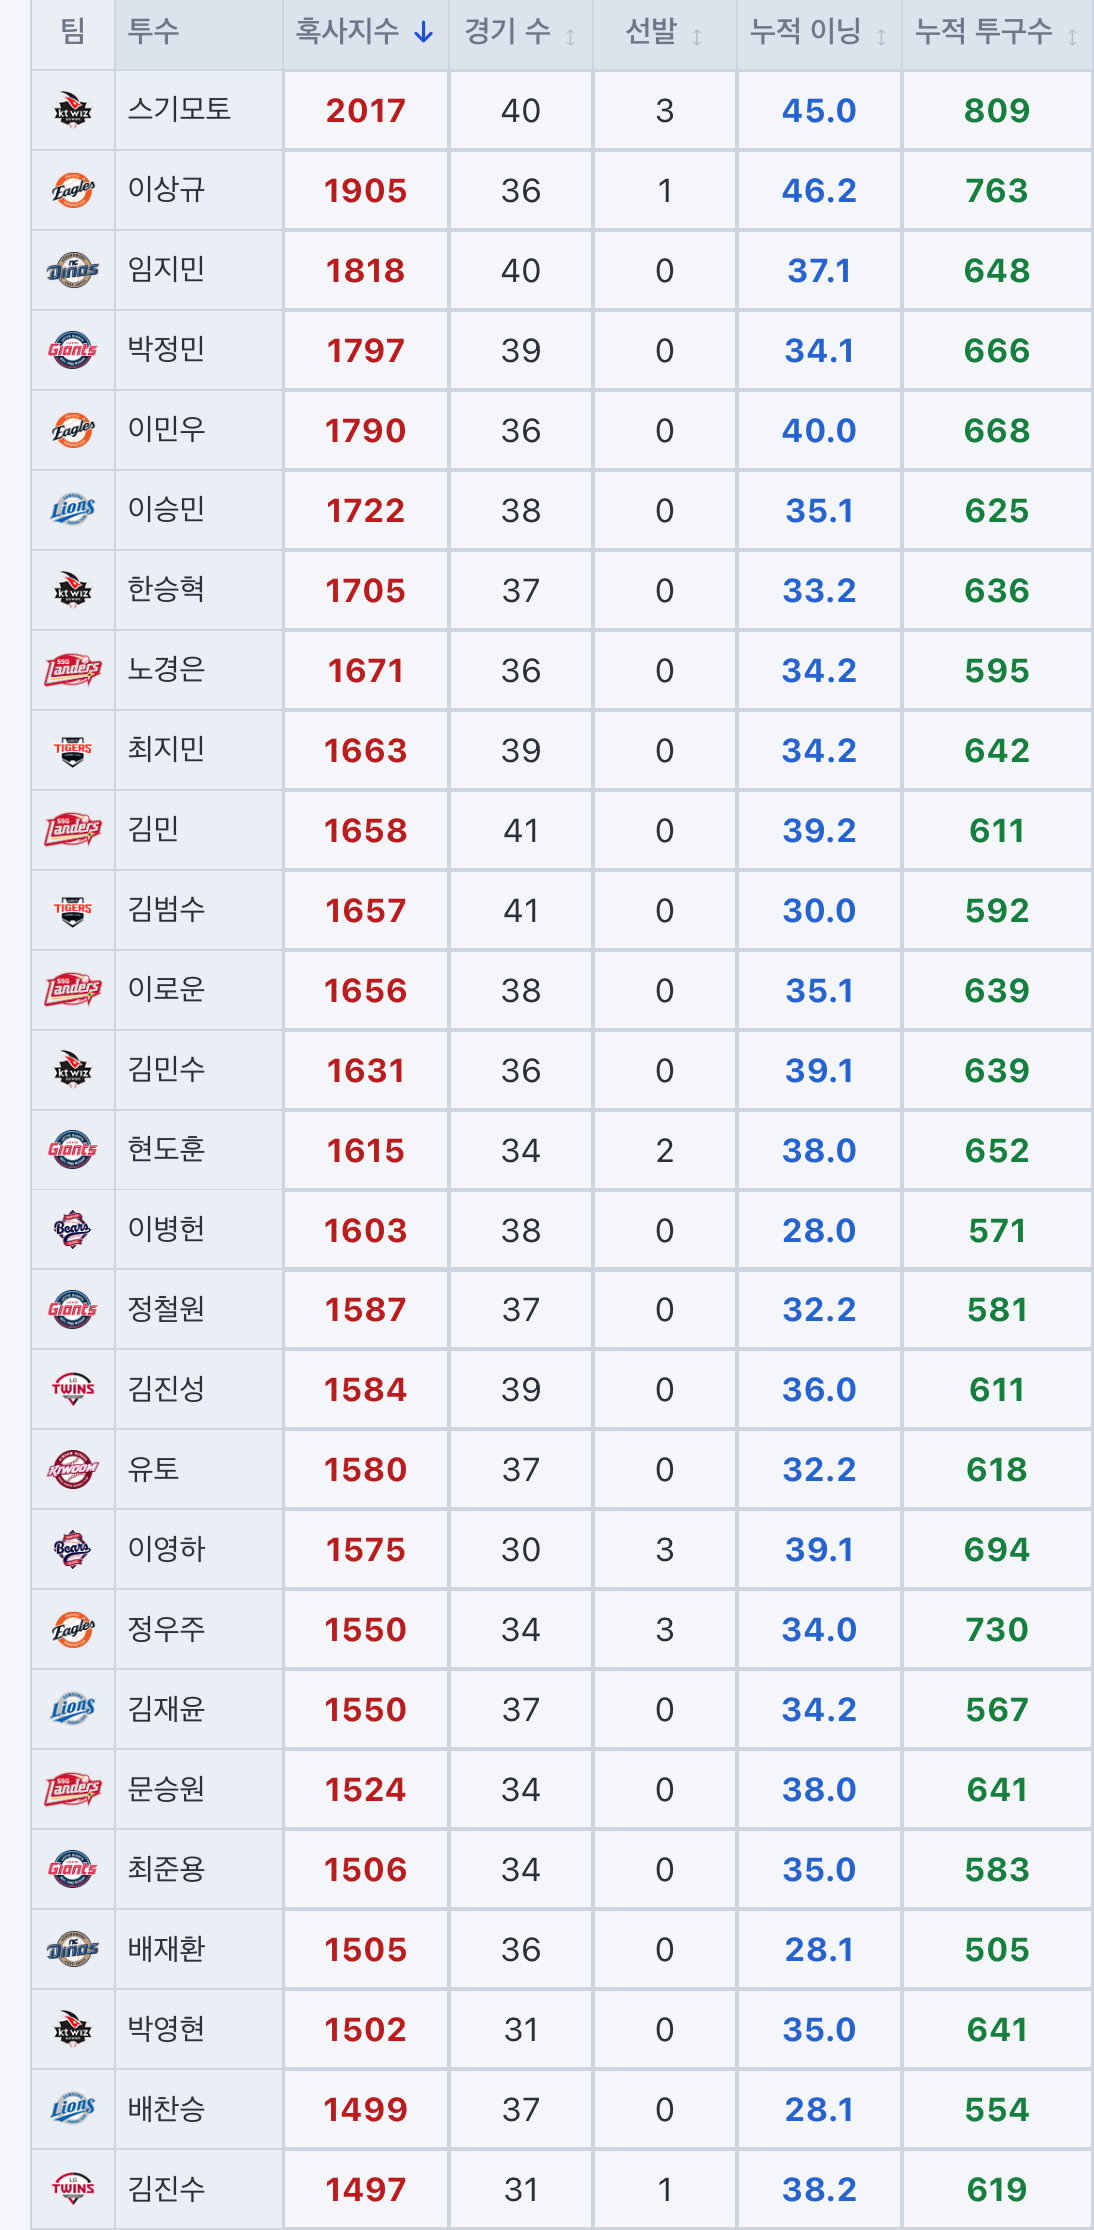Sort by 혹사지수 column descending arrow
The width and height of the screenshot is (1094, 2230).
424,32
